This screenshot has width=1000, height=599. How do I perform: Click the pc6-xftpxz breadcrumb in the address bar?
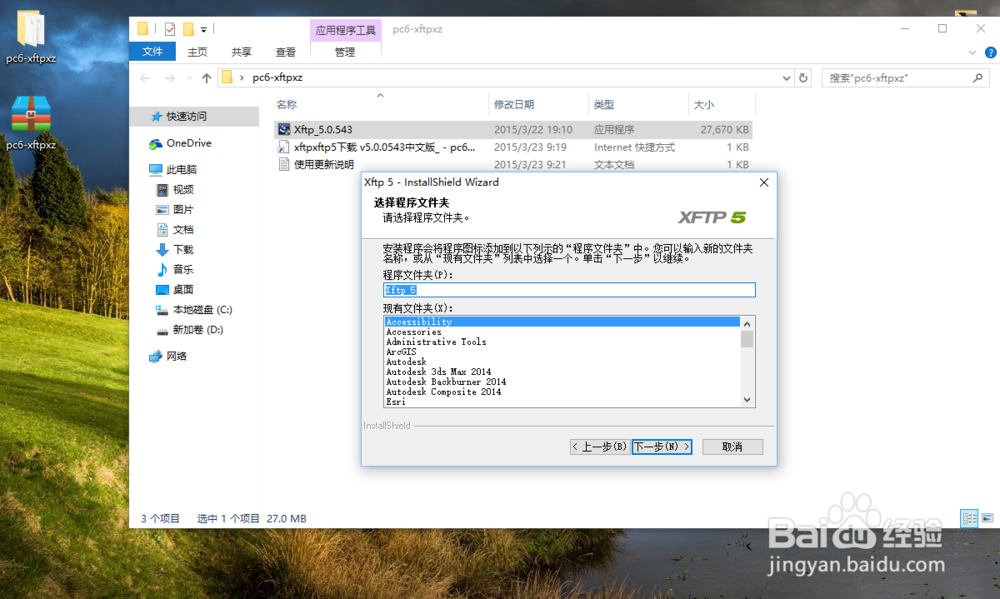point(277,78)
